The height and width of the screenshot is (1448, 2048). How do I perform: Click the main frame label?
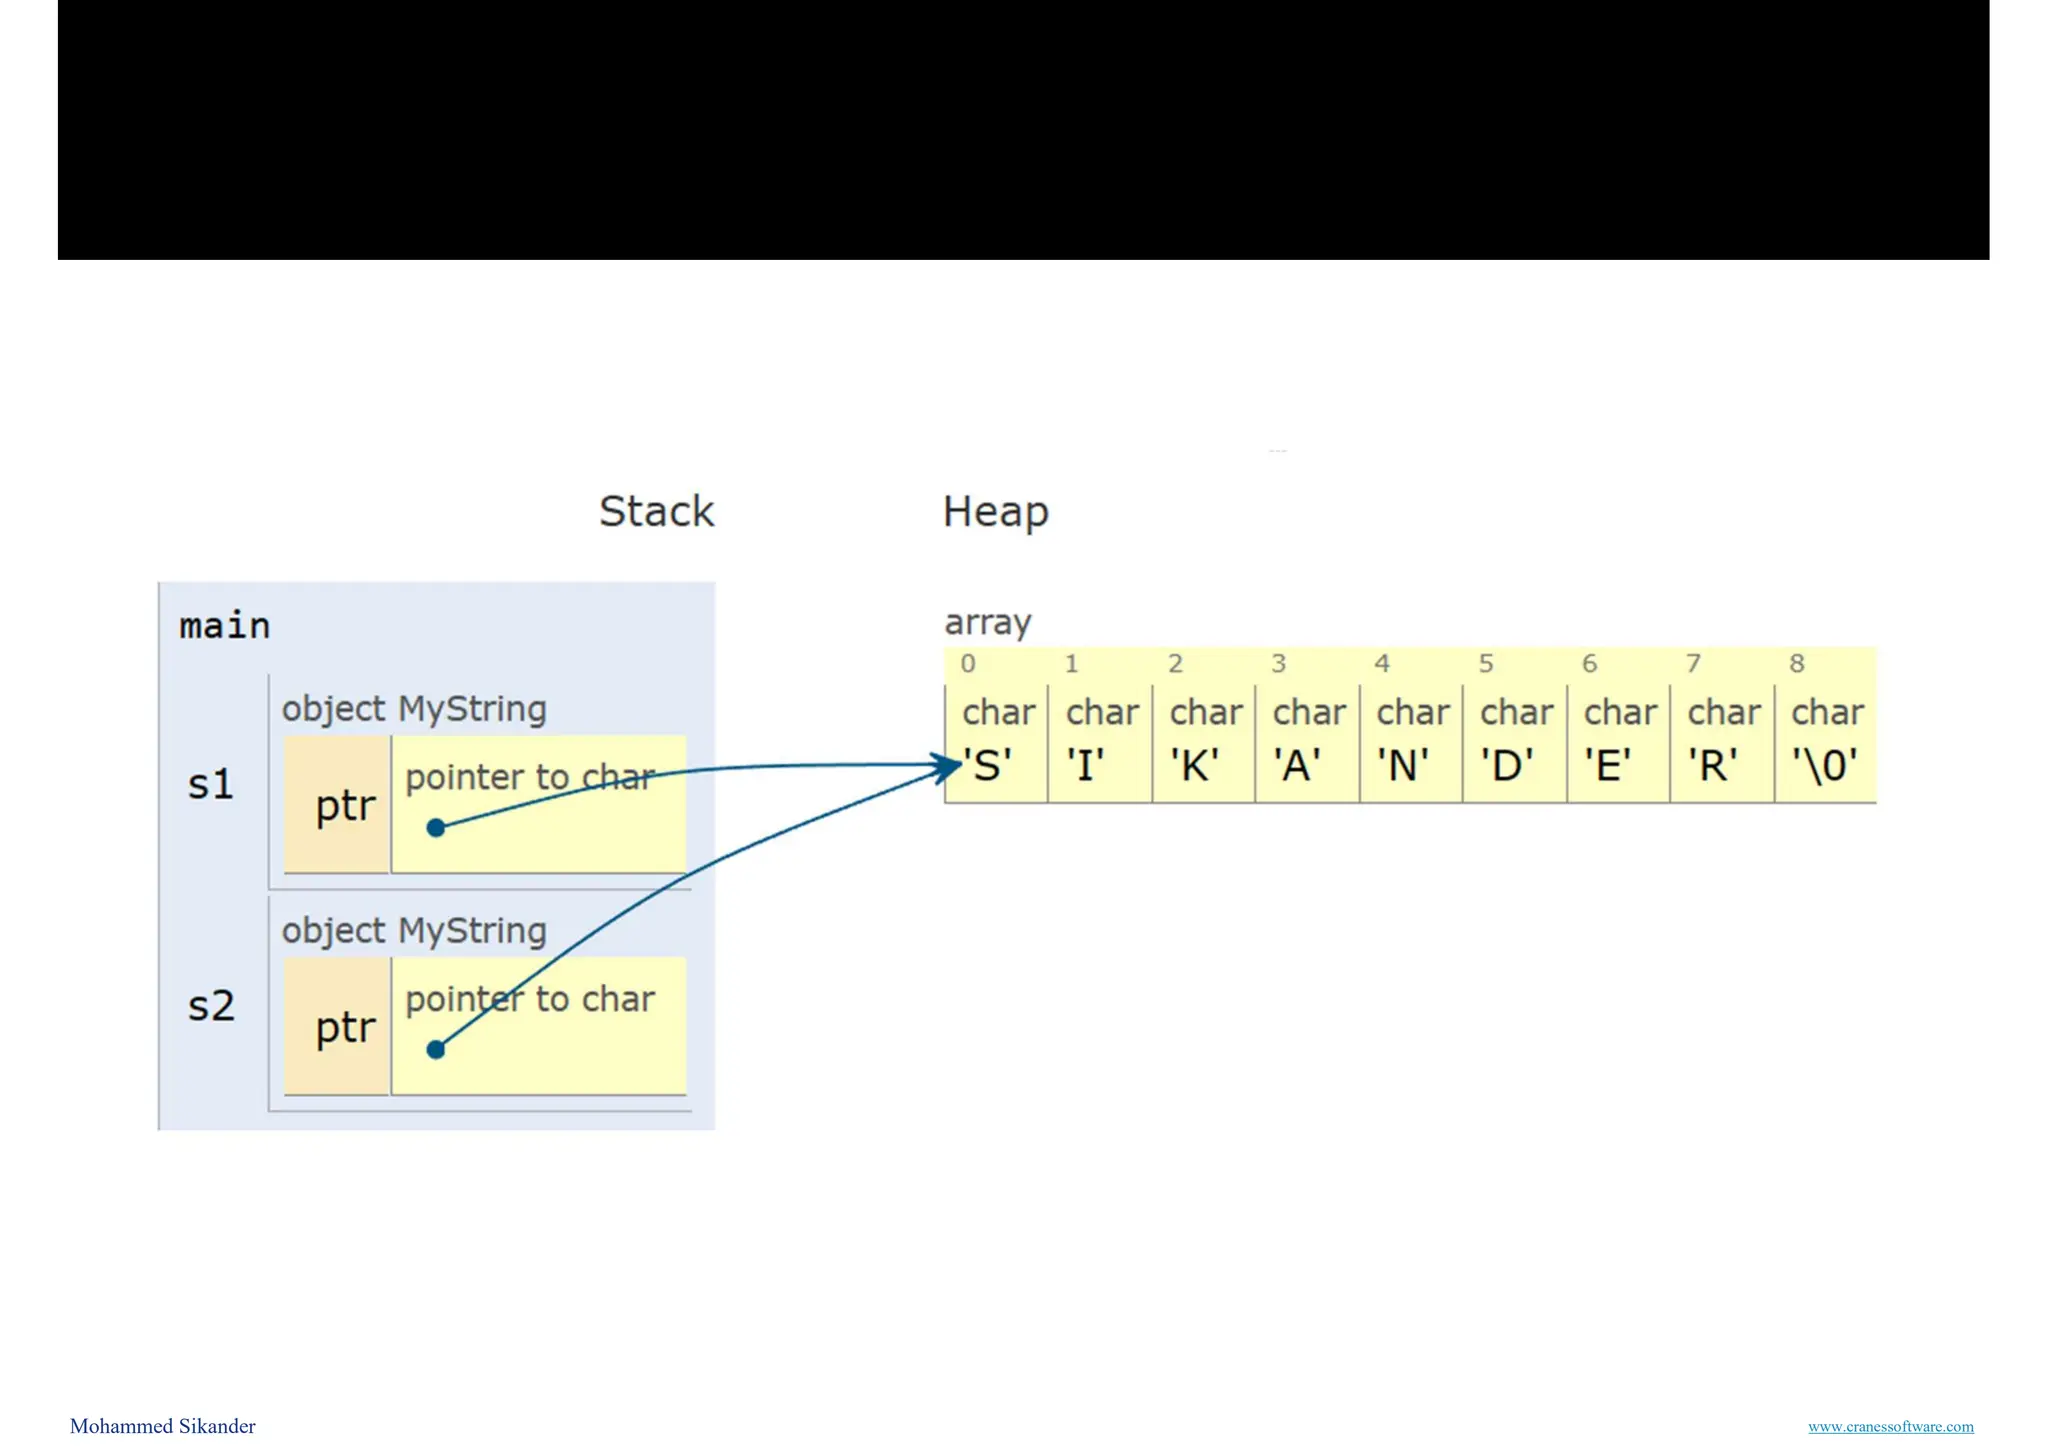(225, 626)
